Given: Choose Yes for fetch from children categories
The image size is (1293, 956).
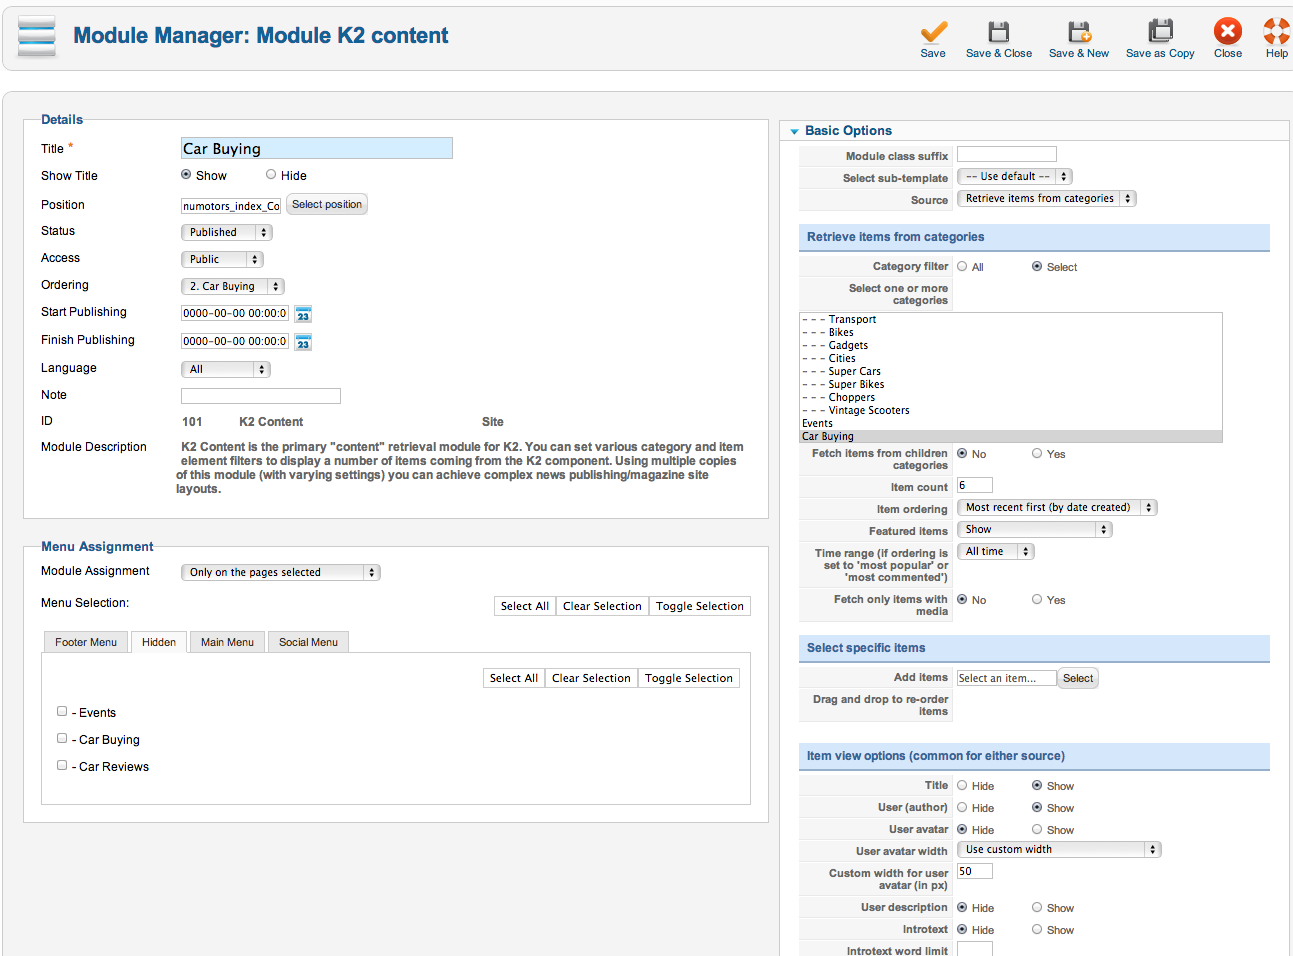Looking at the screenshot, I should (x=1037, y=453).
